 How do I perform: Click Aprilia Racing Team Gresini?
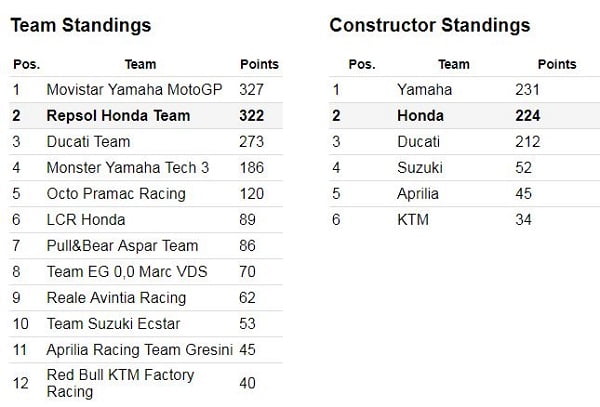(139, 350)
